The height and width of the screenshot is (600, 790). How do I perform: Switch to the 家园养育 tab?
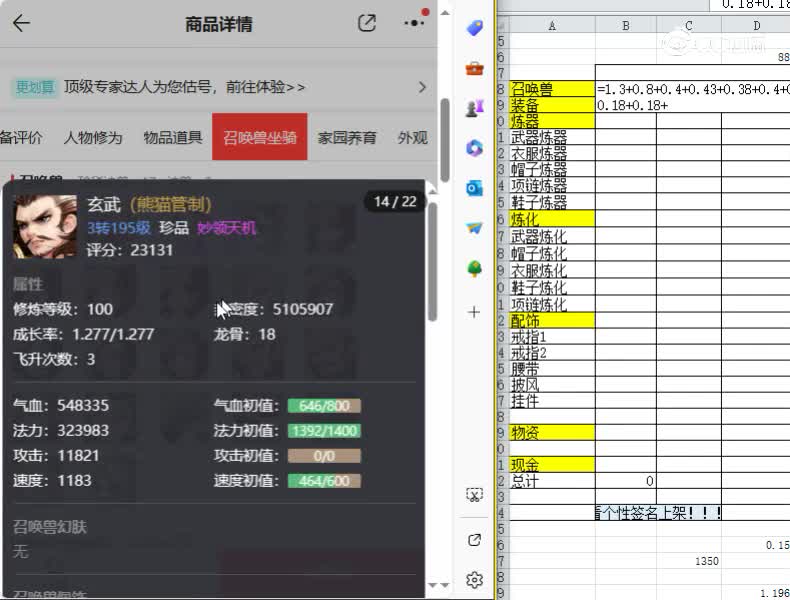(x=347, y=138)
